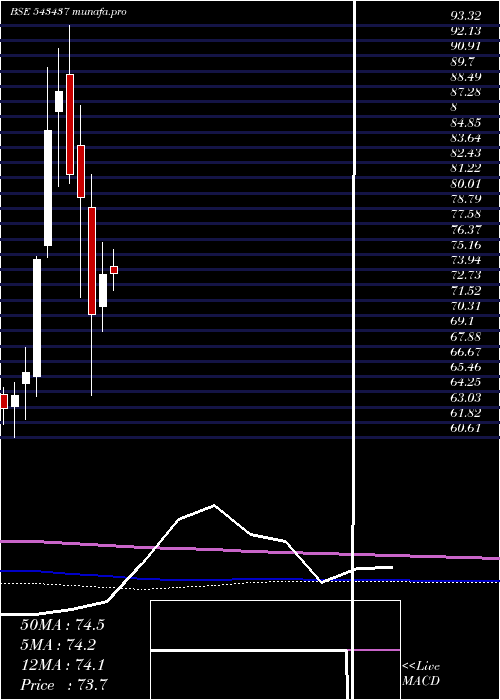The height and width of the screenshot is (700, 500).
Task: Click the 78.79 price axis label
Action: 466,199
